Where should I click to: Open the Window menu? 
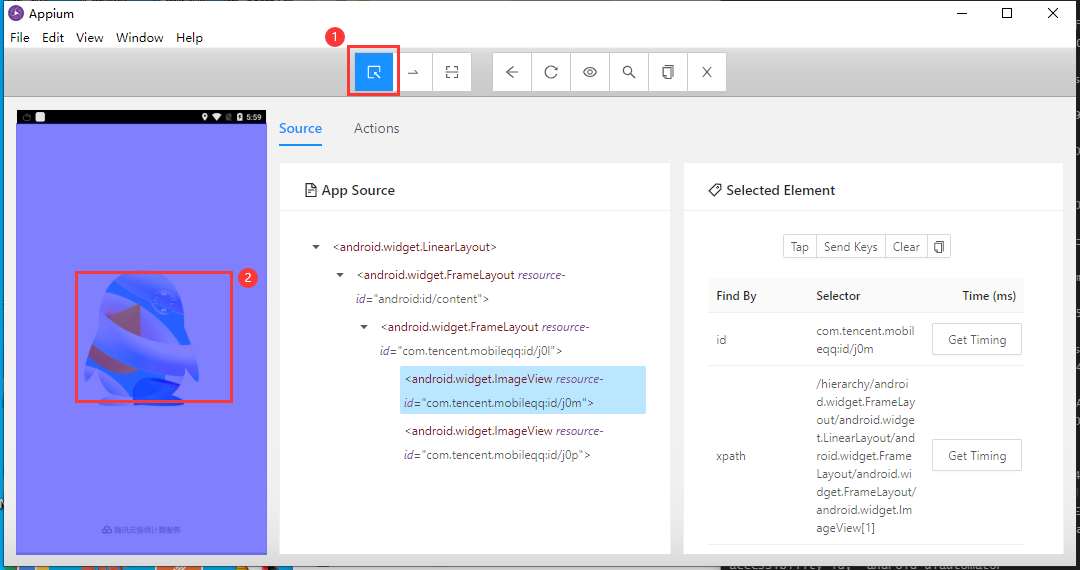click(x=140, y=38)
